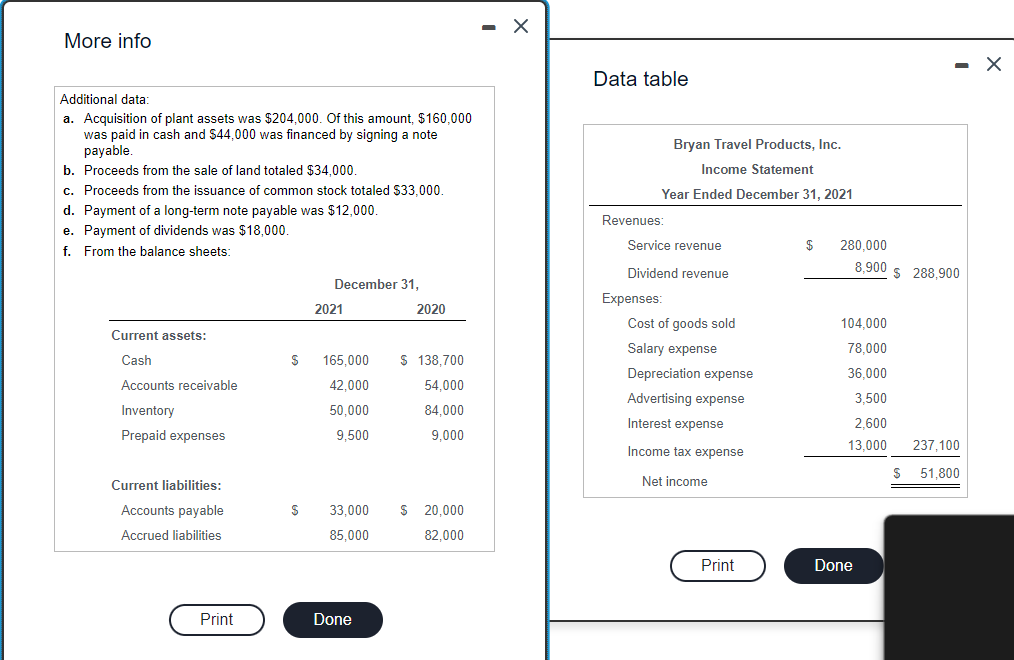
Task: Click Done in Data table dialog
Action: tap(834, 566)
